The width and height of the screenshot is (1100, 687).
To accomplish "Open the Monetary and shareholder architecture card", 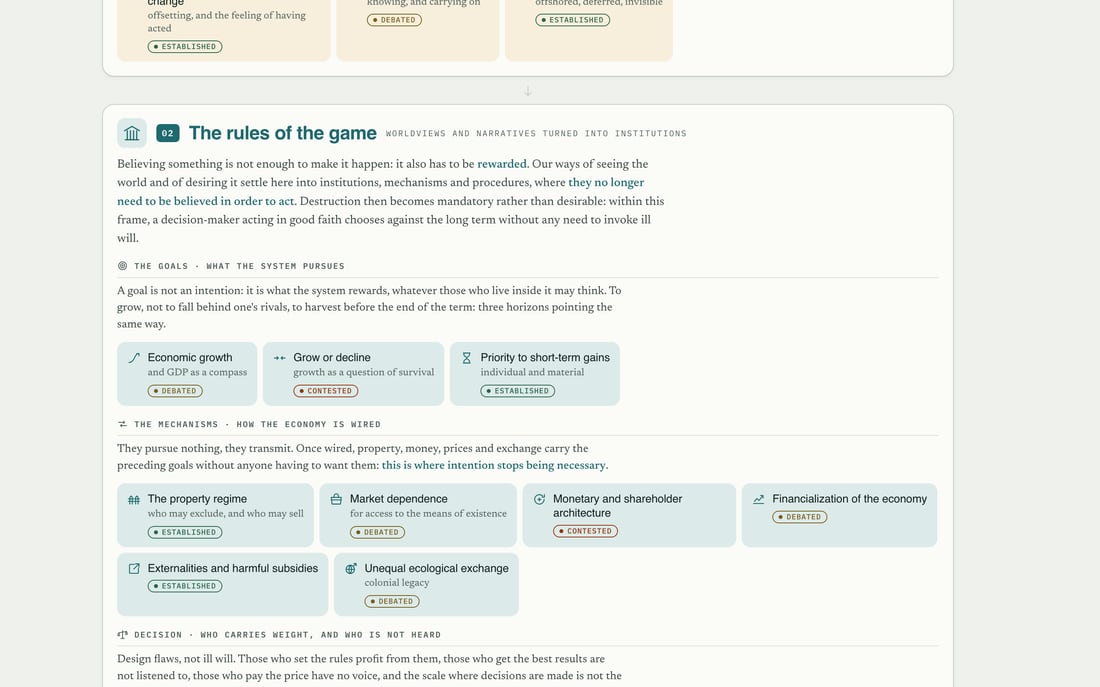I will pyautogui.click(x=629, y=515).
